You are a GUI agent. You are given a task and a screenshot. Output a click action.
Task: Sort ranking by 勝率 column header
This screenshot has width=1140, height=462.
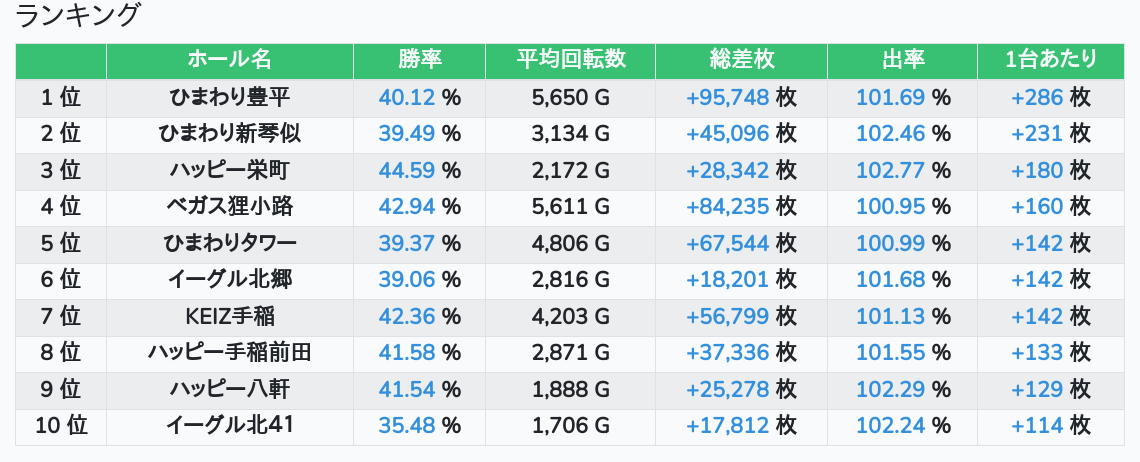(x=419, y=60)
